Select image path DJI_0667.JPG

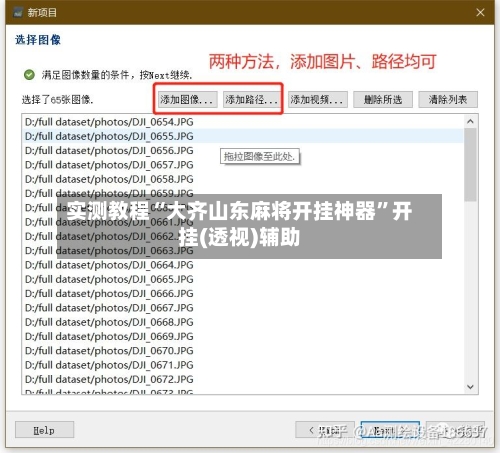click(243, 308)
